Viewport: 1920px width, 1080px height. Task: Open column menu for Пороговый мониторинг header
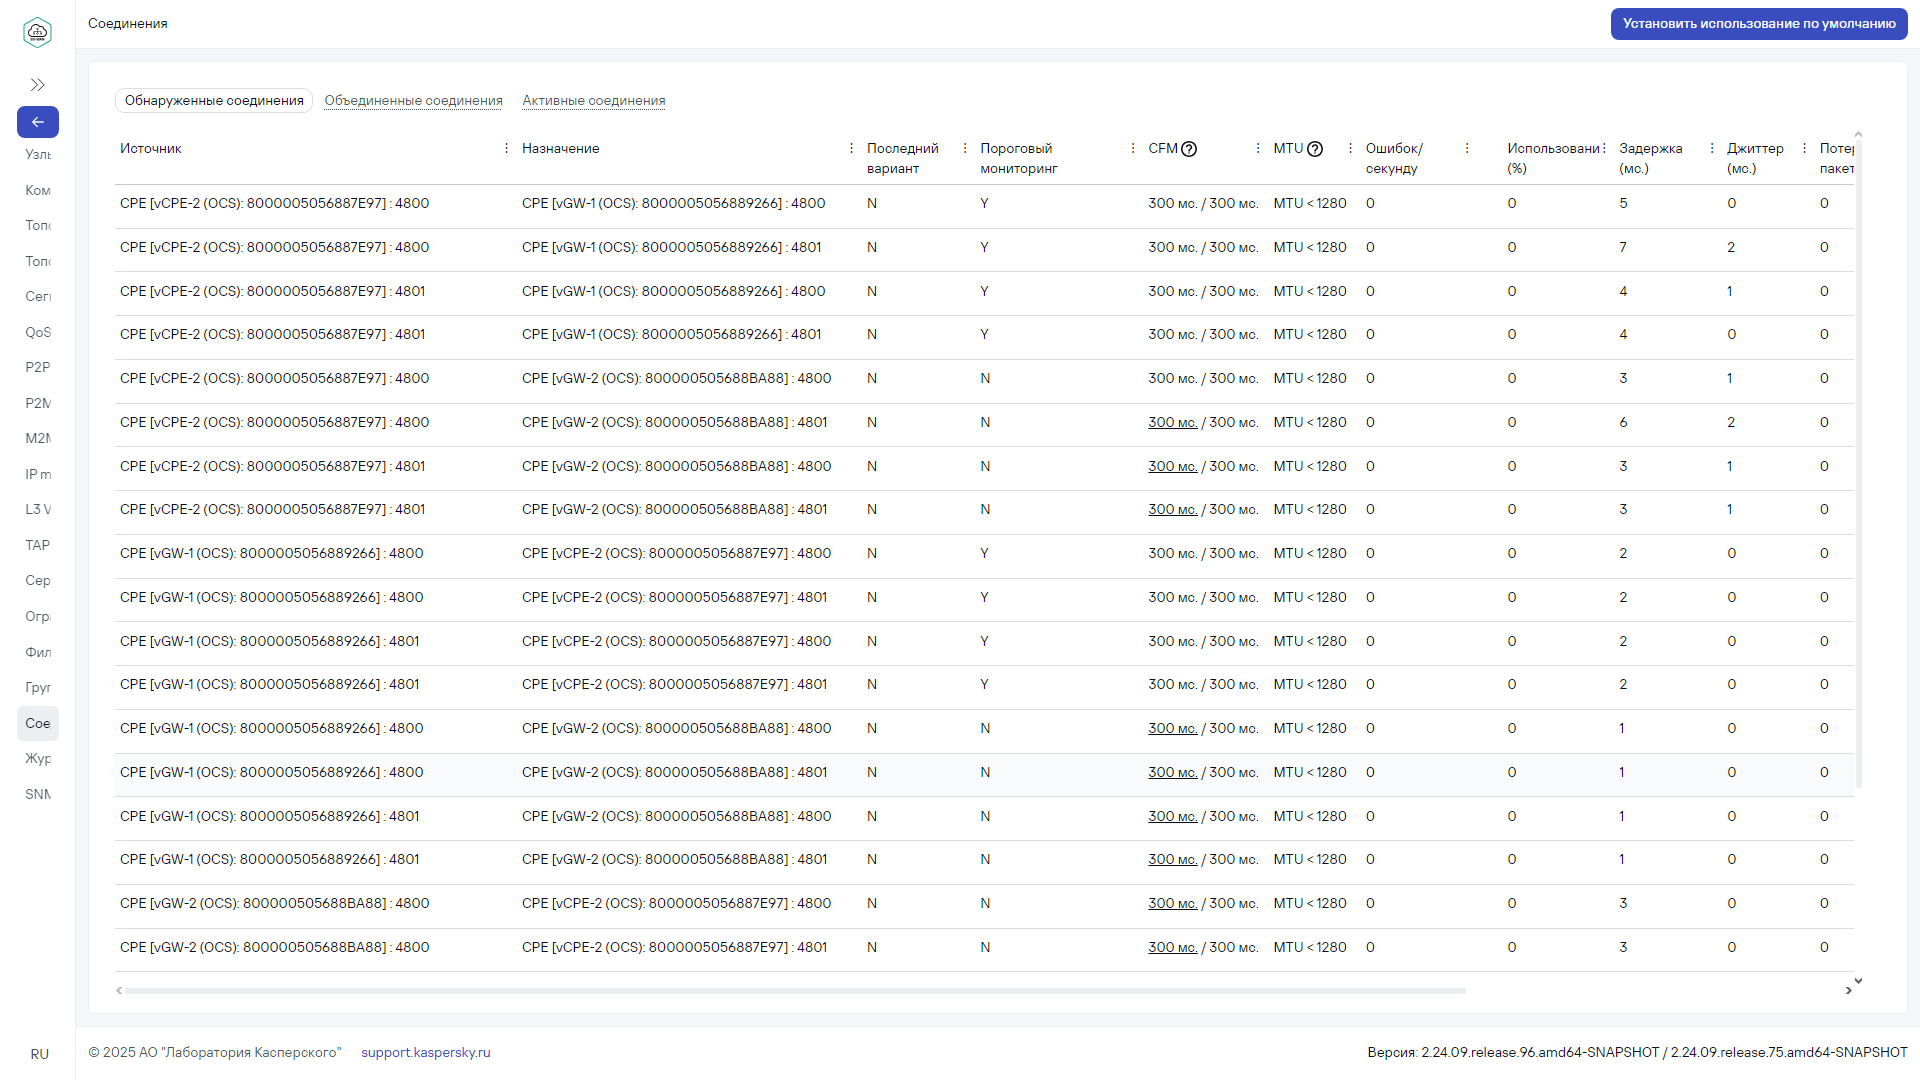pyautogui.click(x=1133, y=148)
